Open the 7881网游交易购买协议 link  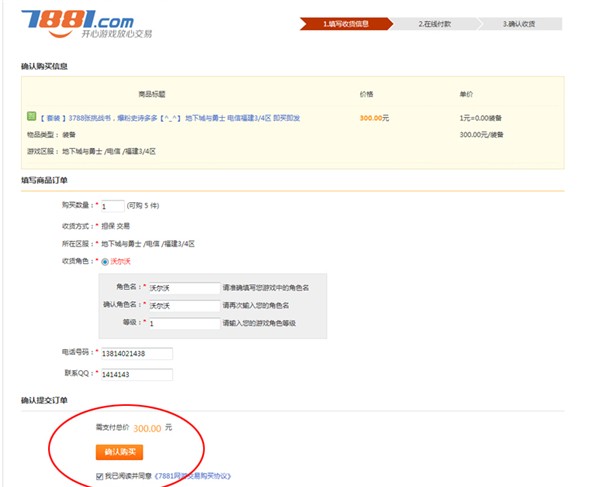201,476
